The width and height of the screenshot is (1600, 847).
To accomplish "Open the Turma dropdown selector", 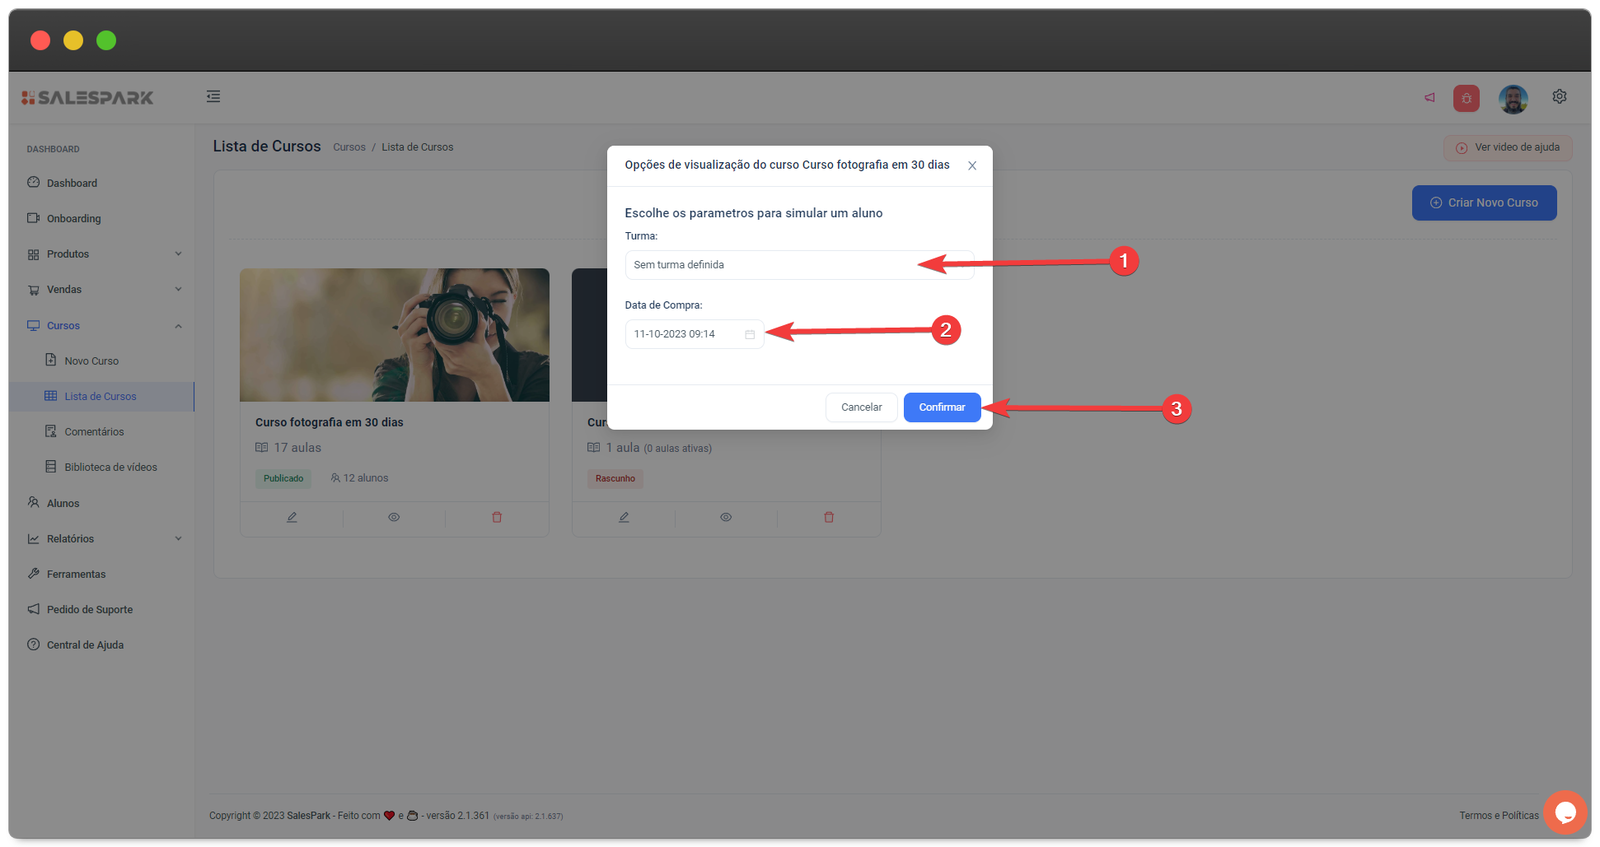I will [x=798, y=265].
